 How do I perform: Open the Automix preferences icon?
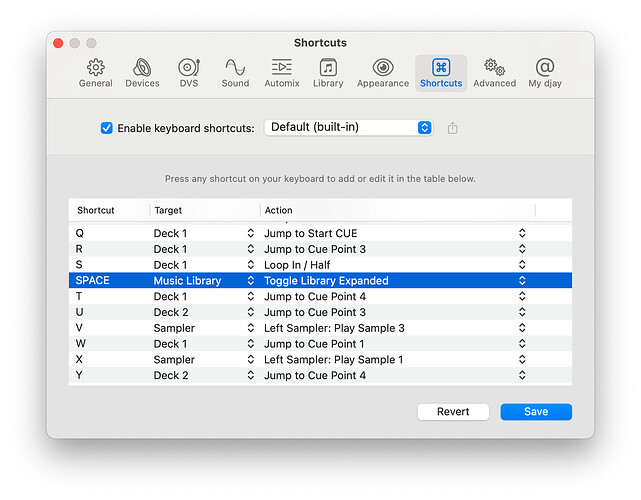coord(281,68)
